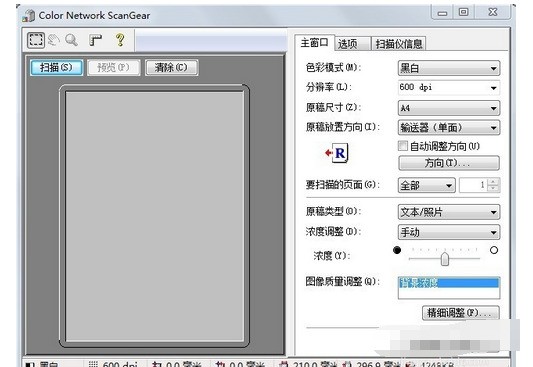Image resolution: width=533 pixels, height=367 pixels.
Task: Select the hand pan tool
Action: [x=54, y=40]
